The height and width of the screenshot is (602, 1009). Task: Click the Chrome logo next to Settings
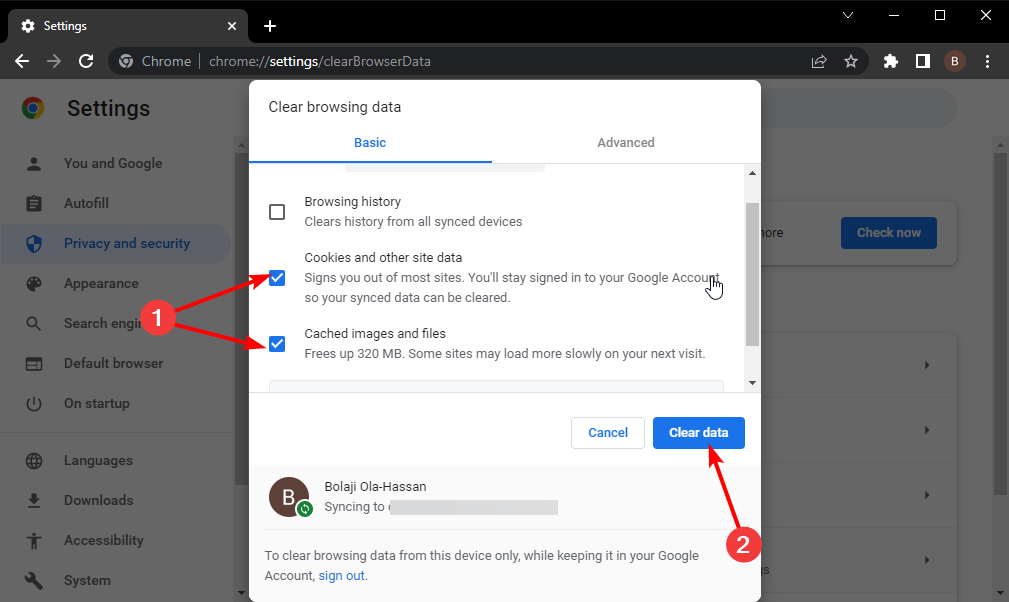(33, 108)
